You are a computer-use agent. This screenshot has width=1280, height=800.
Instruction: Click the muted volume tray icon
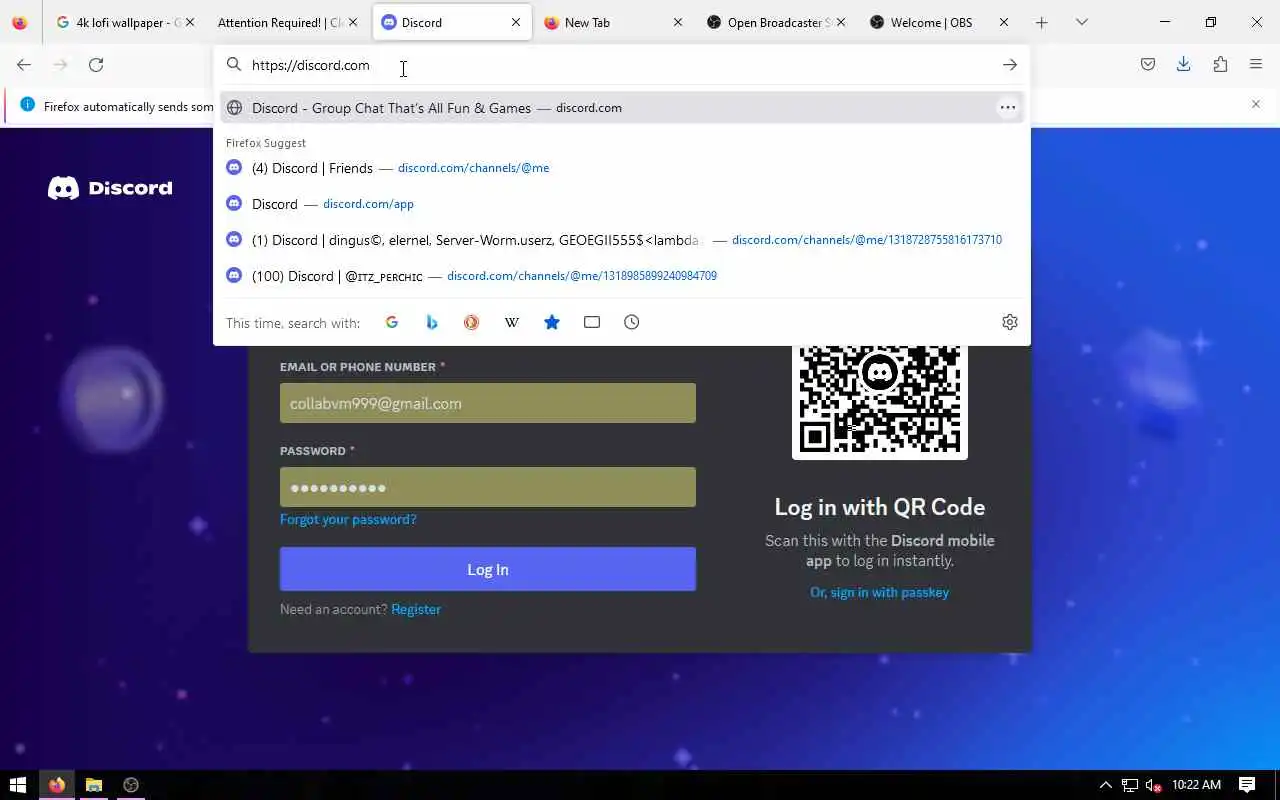pos(1153,785)
